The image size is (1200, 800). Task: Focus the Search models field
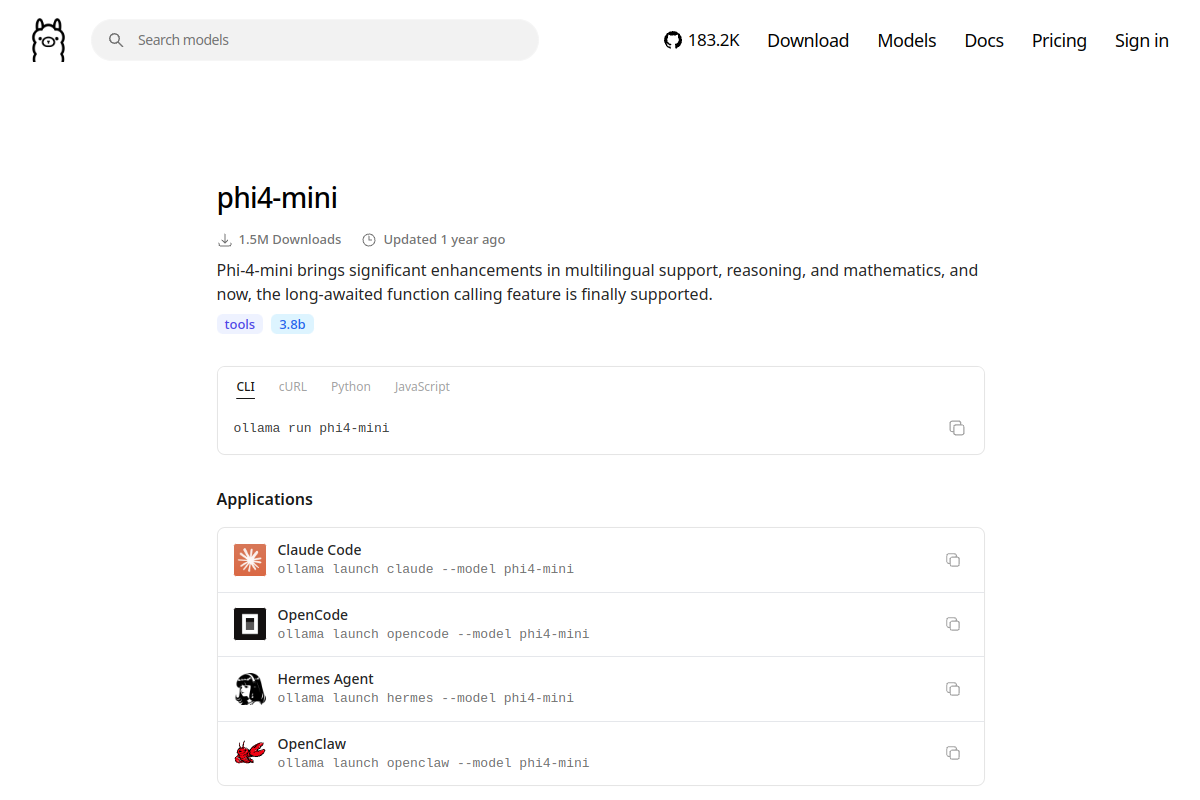click(315, 40)
